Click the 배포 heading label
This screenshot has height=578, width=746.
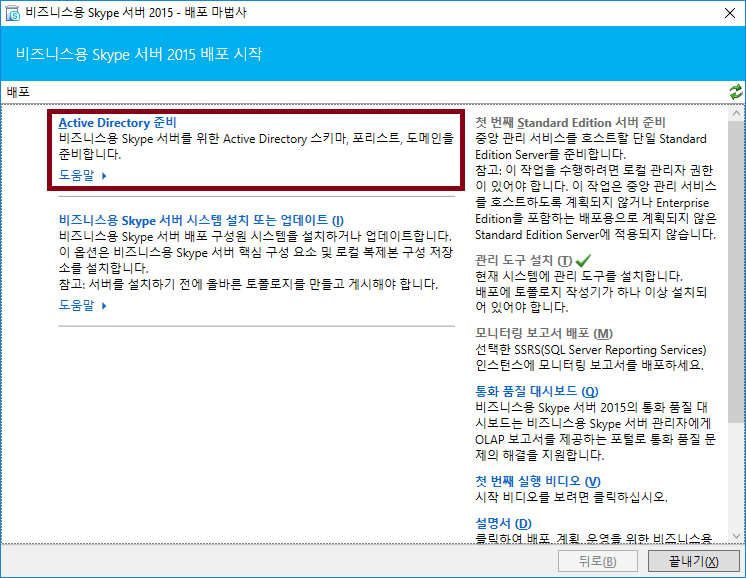pos(18,92)
